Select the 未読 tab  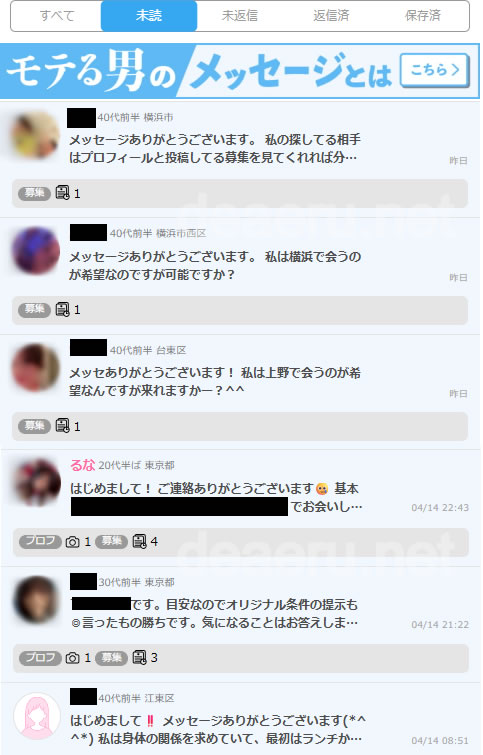(x=149, y=16)
